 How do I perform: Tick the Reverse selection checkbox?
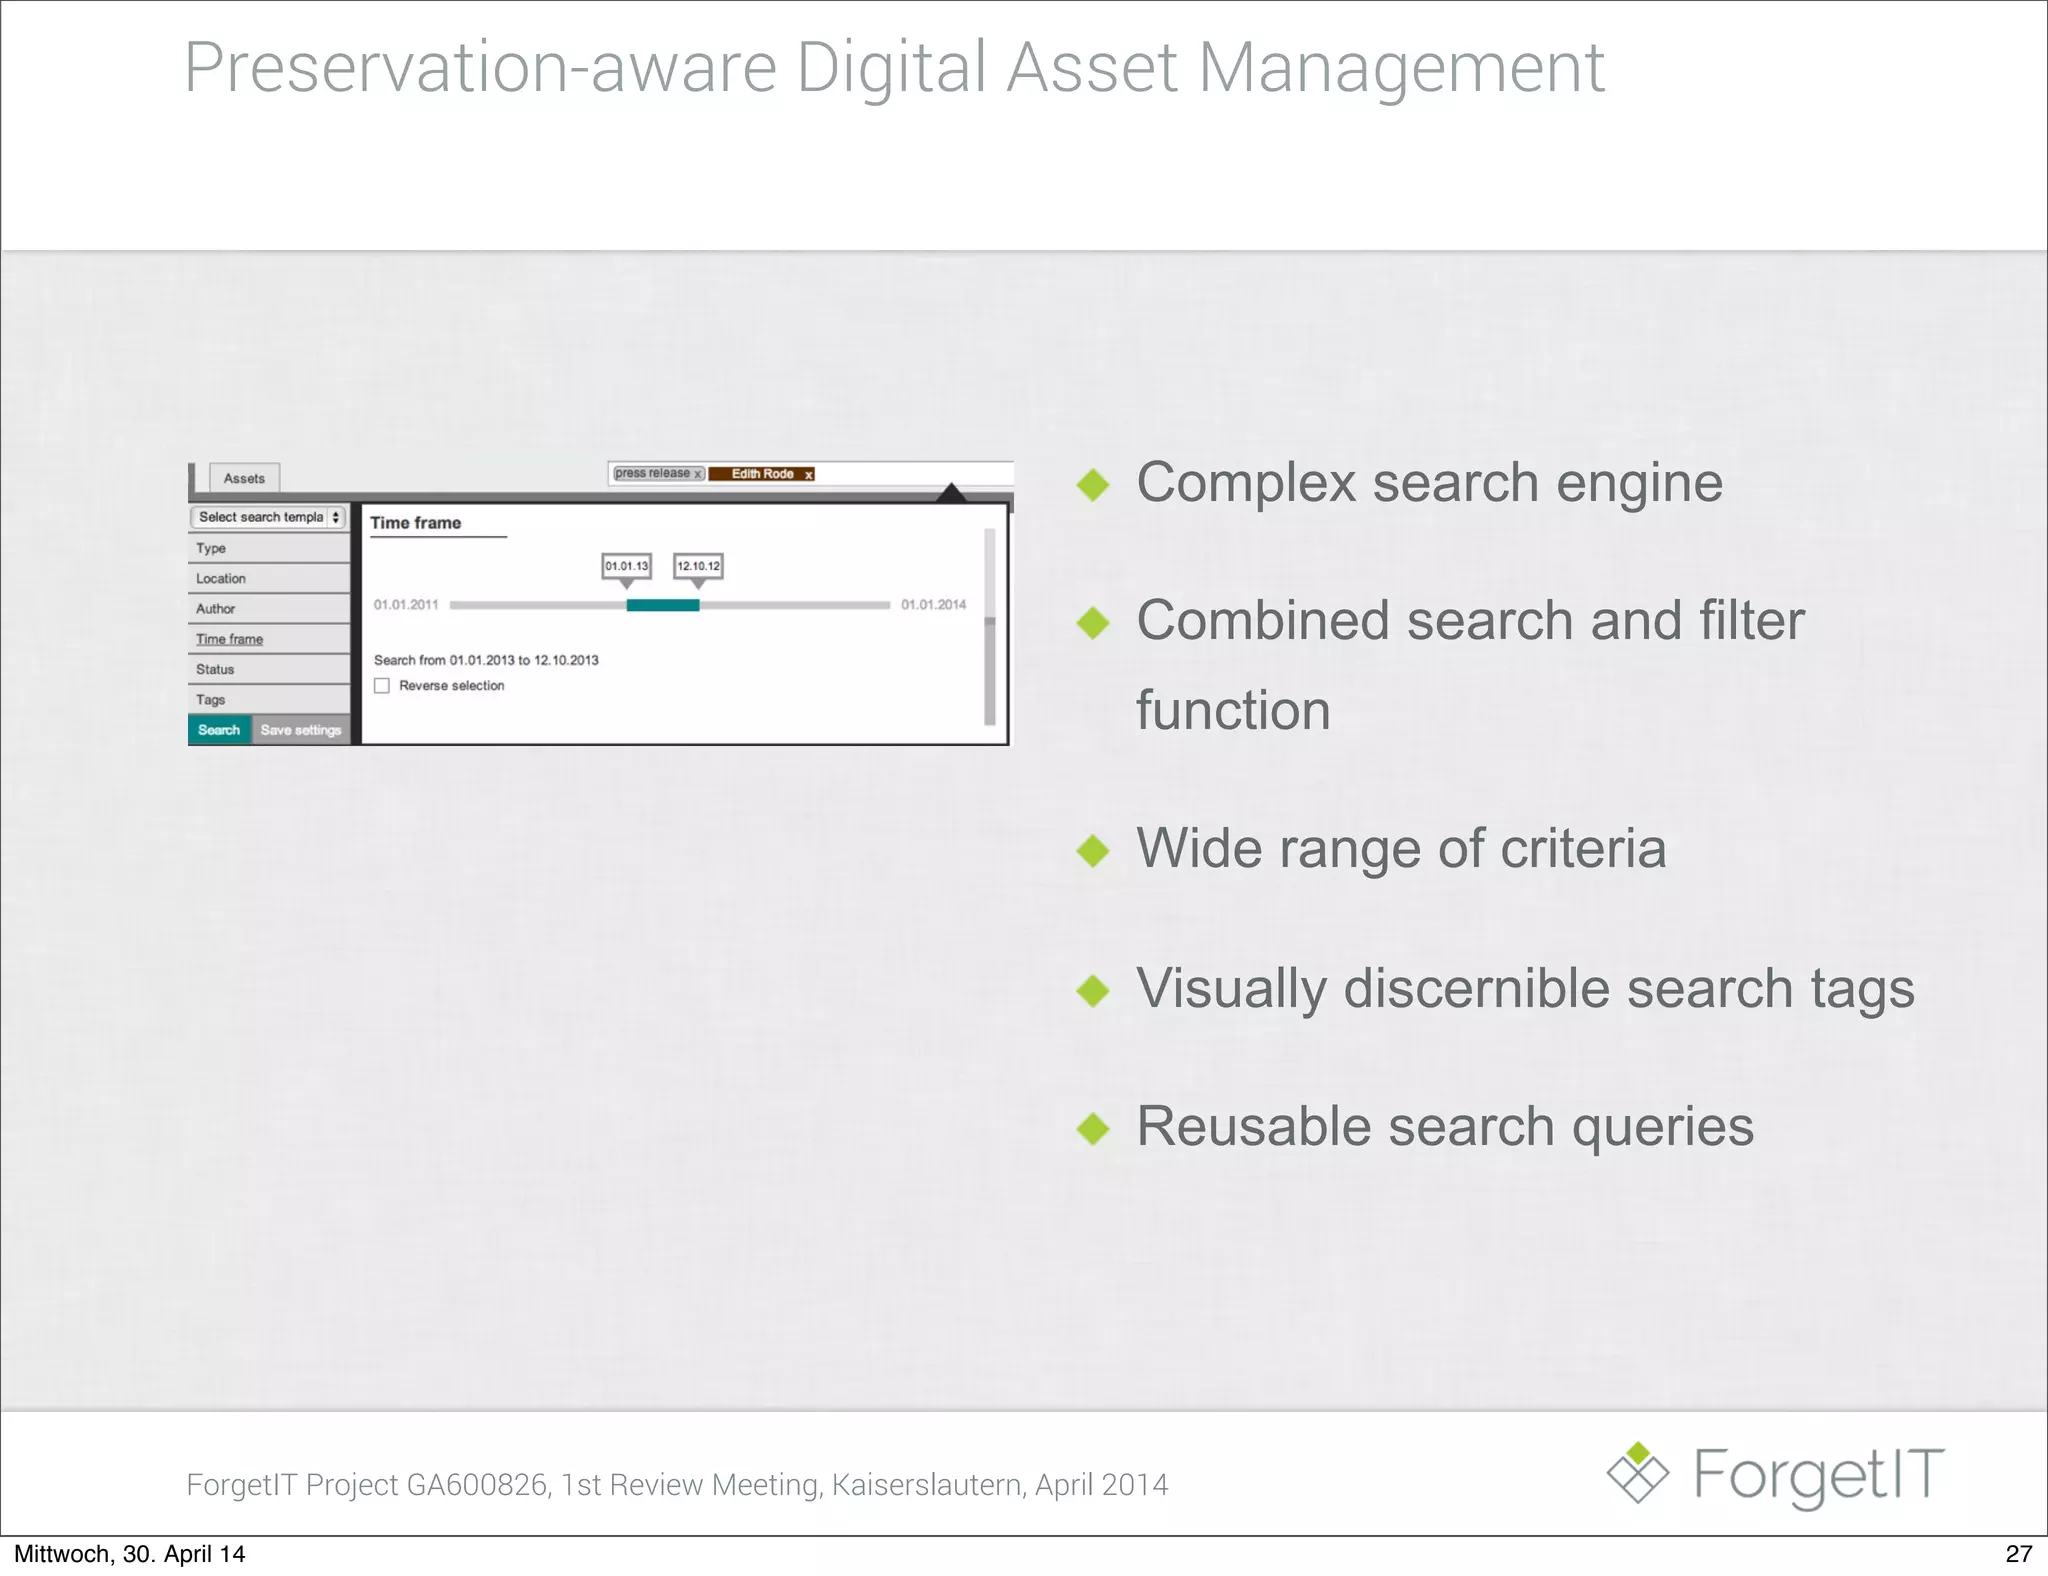click(382, 686)
